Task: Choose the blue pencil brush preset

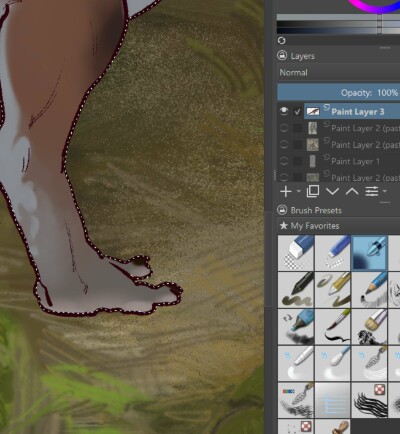Action: (x=369, y=290)
